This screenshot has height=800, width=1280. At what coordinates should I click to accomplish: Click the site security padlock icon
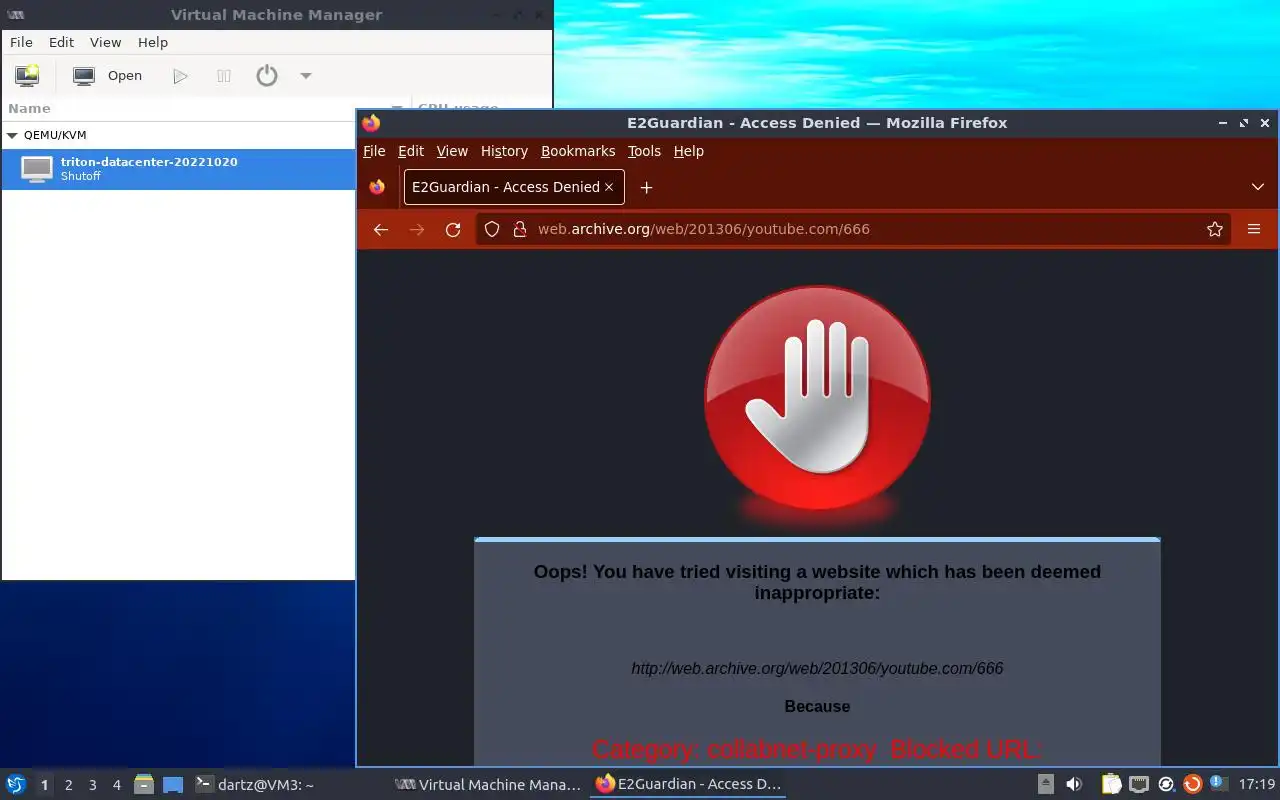tap(519, 229)
